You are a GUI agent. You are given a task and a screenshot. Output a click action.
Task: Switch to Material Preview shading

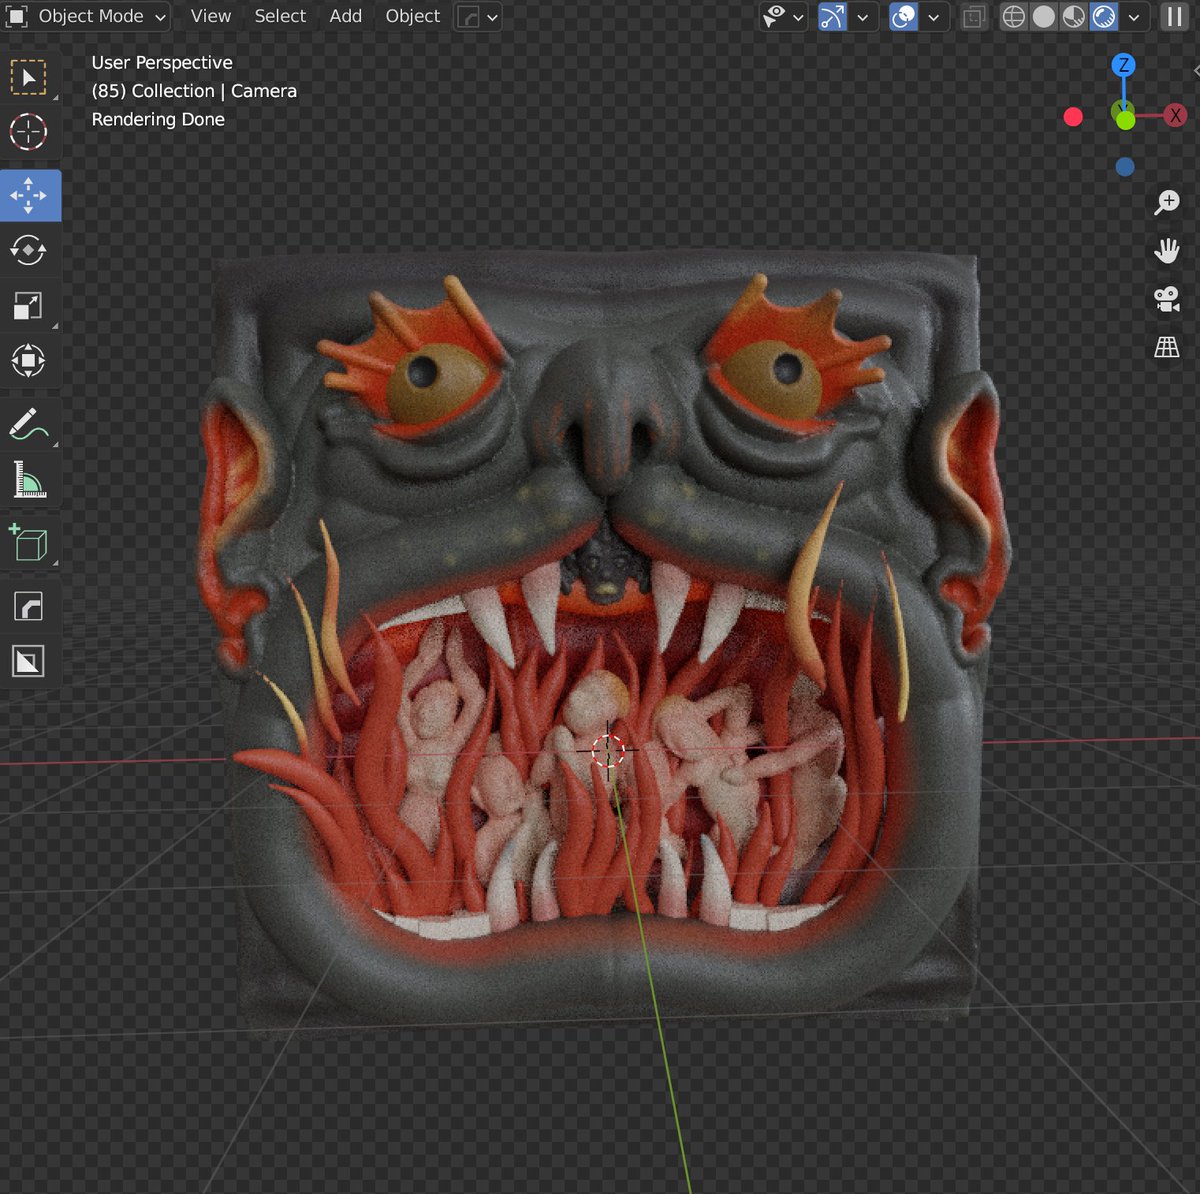[1073, 17]
